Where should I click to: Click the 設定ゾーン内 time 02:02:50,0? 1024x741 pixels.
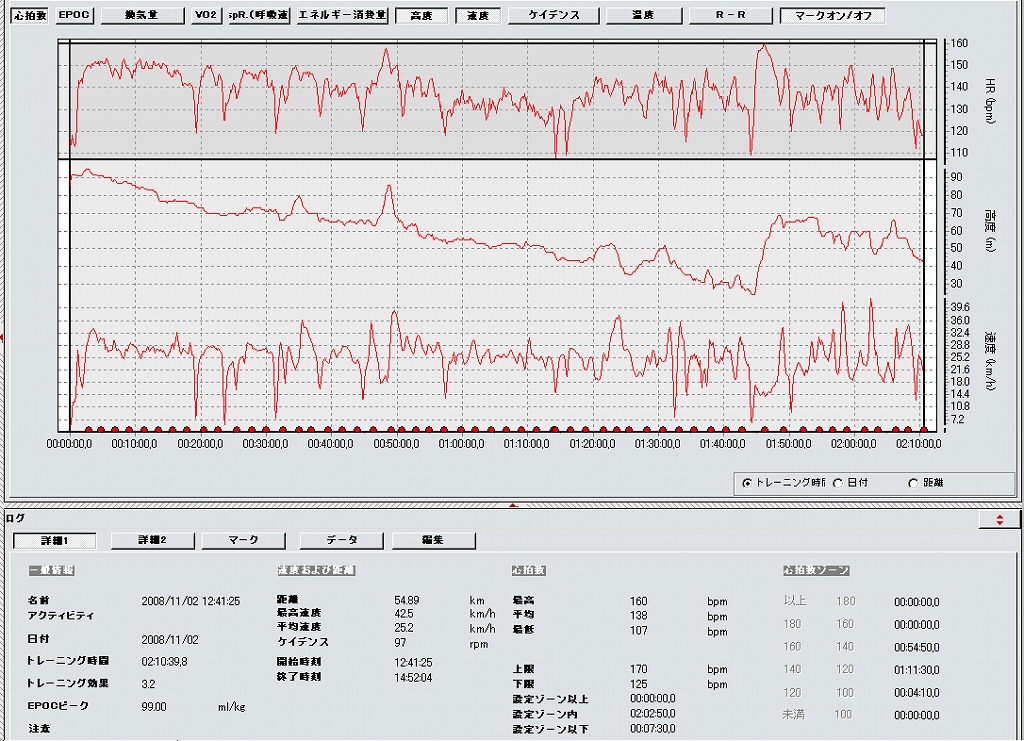(653, 714)
